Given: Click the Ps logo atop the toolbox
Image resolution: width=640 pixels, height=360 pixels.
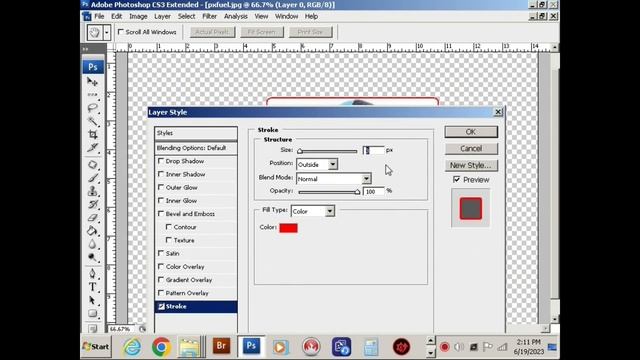Looking at the screenshot, I should point(93,67).
